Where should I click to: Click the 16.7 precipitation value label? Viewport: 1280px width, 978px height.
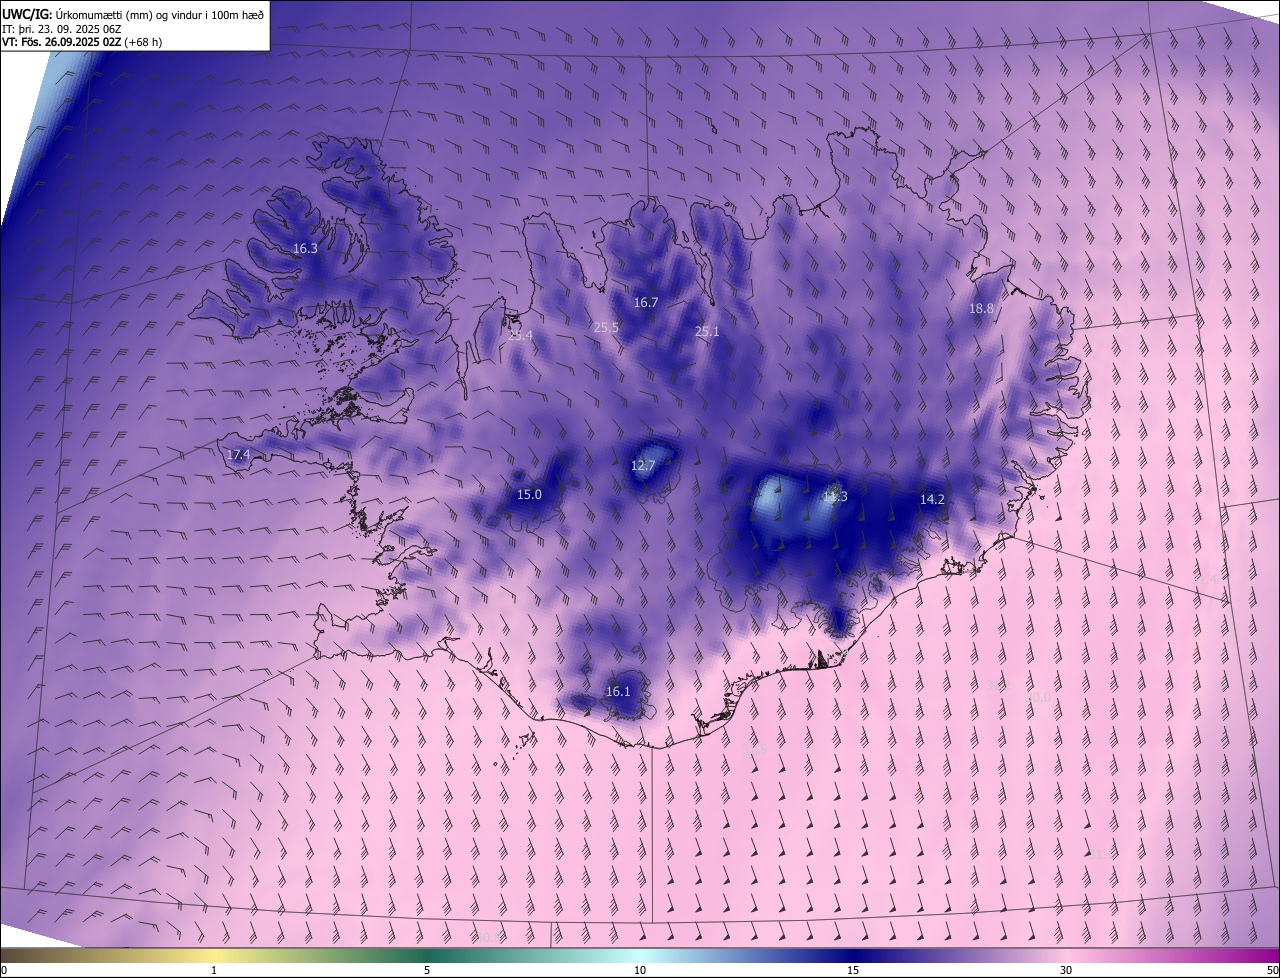[x=646, y=303]
